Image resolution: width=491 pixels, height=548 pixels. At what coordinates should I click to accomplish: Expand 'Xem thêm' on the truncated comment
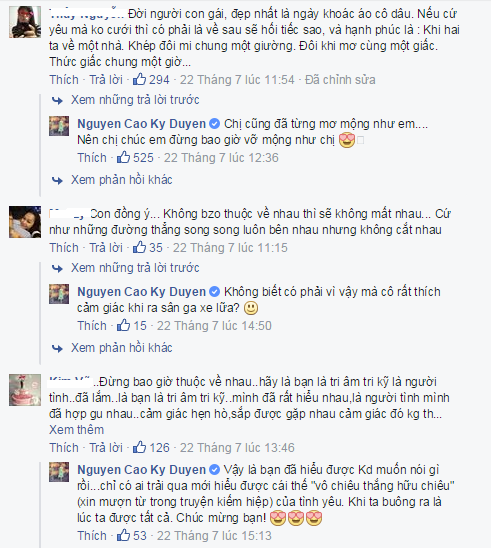[x=77, y=430]
